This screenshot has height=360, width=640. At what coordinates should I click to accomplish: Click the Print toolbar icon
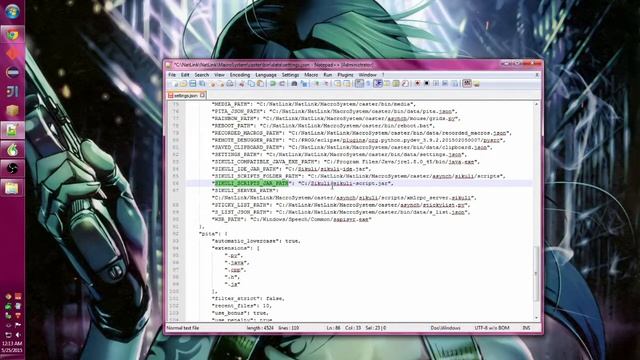pos(230,84)
